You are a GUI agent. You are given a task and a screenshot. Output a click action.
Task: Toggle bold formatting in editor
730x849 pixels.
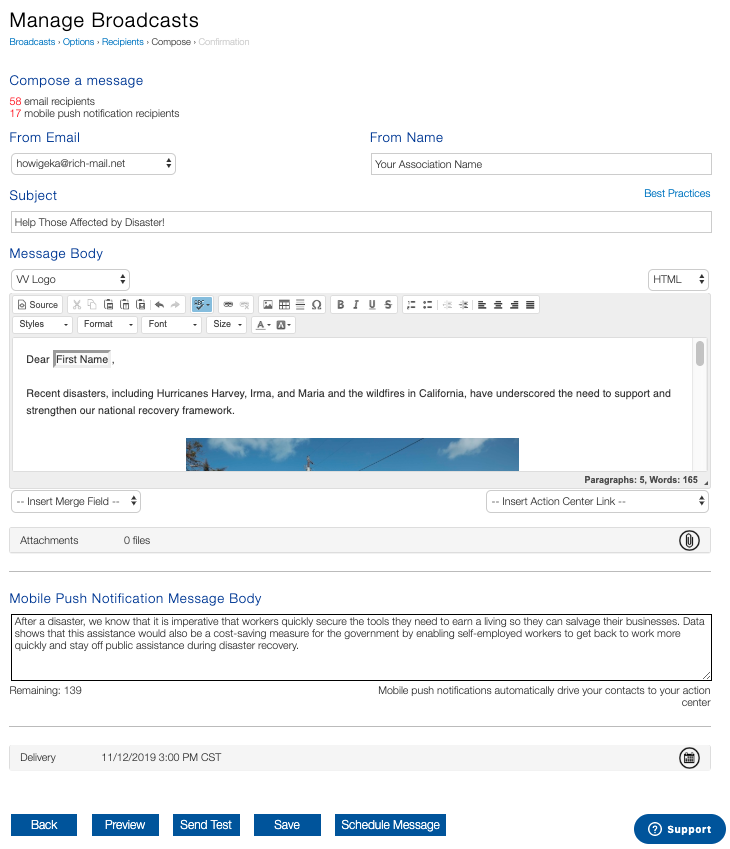point(340,305)
